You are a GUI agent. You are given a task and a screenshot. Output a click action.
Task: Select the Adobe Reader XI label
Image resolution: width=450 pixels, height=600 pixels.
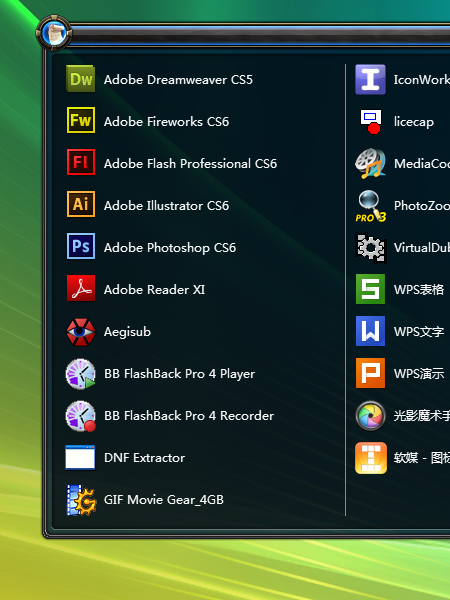[x=154, y=290]
